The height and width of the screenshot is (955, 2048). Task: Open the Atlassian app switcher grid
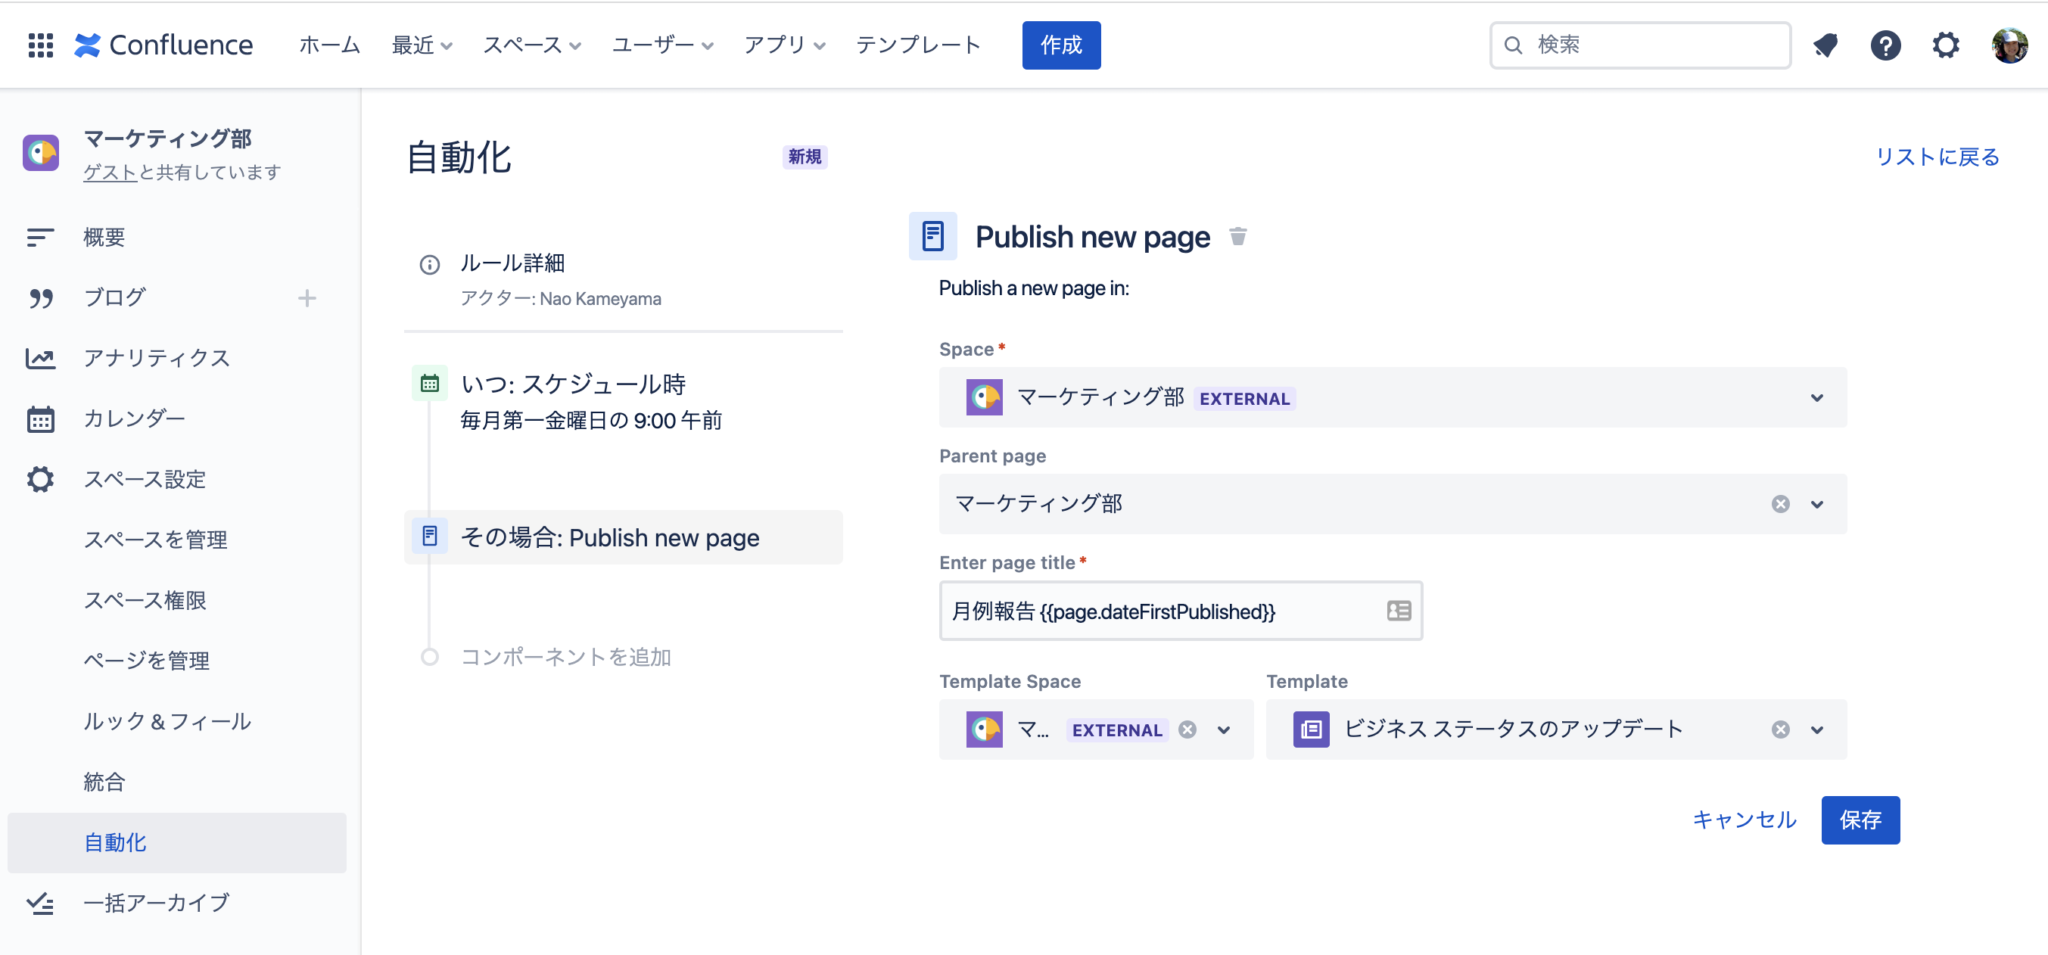tap(40, 44)
